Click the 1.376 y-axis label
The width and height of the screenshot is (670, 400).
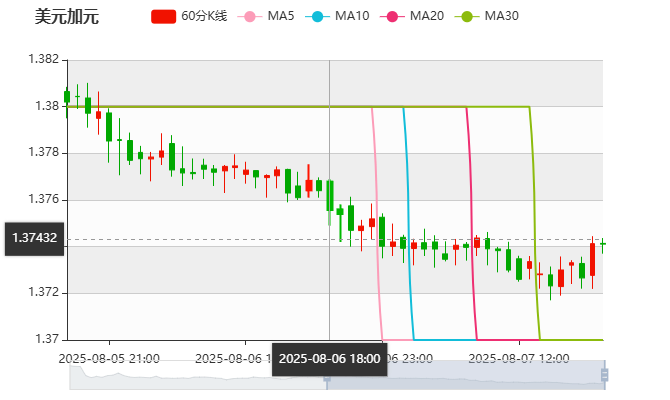44,199
